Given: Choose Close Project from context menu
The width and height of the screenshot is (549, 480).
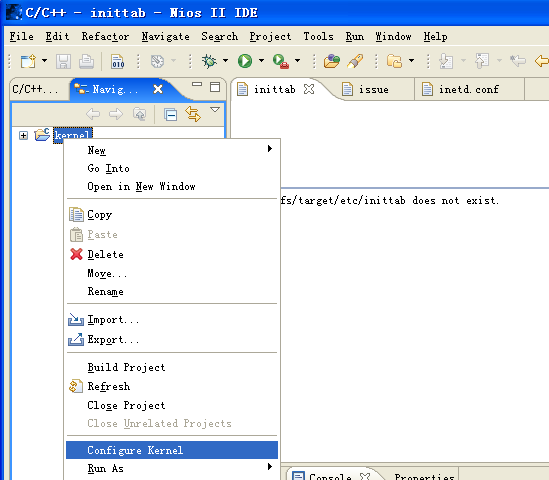Looking at the screenshot, I should tap(172, 405).
